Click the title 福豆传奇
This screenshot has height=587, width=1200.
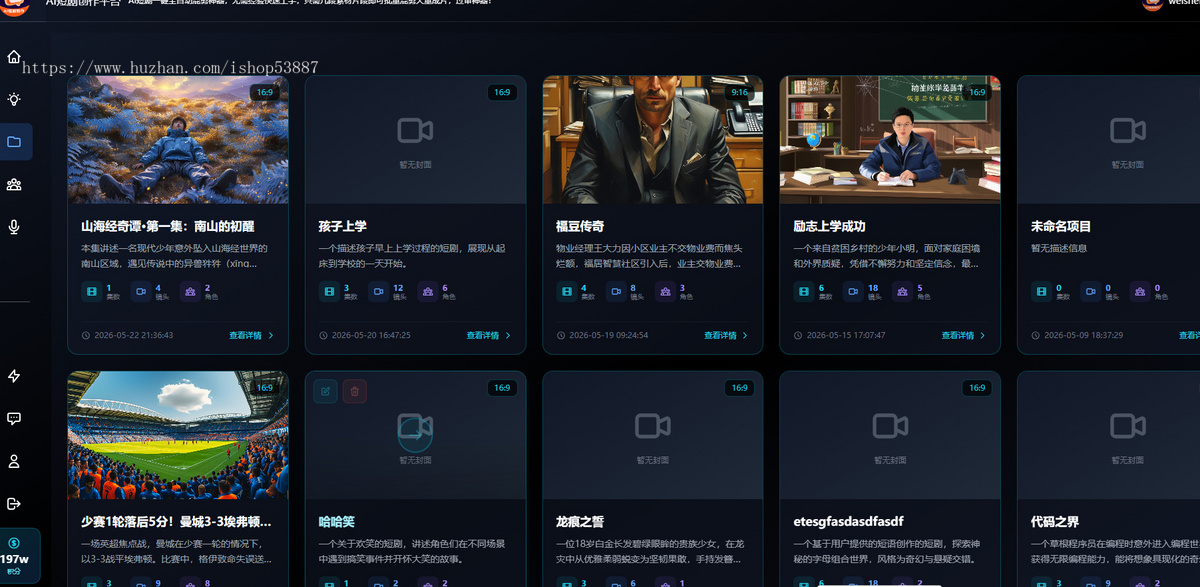point(580,227)
